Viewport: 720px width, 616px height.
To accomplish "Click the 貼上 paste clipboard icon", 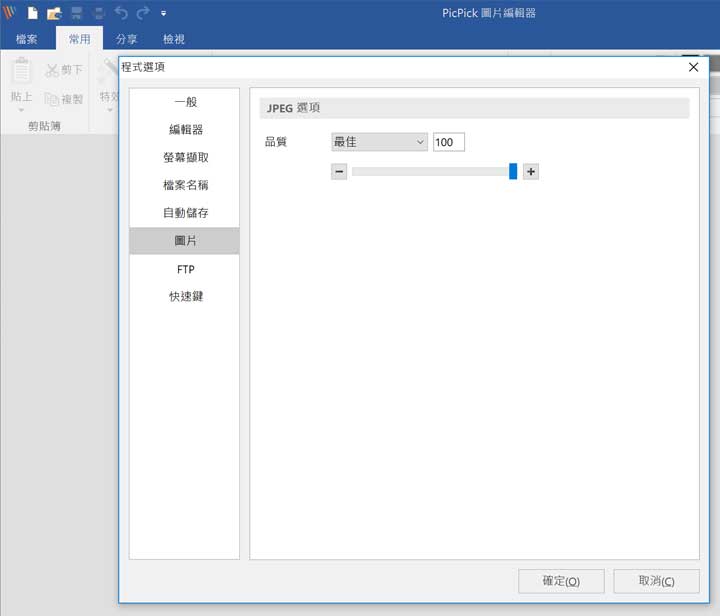I will coord(21,71).
